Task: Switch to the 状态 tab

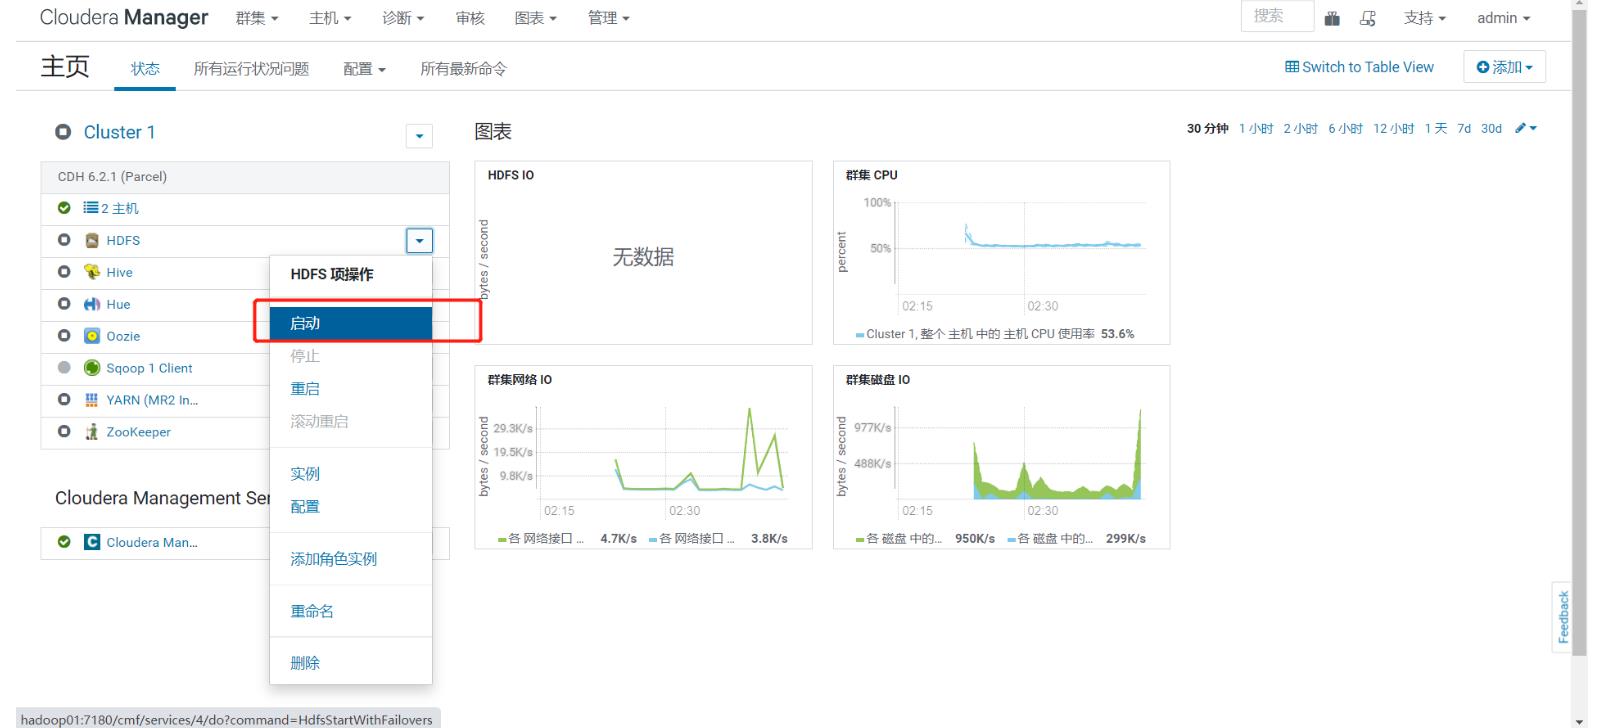Action: tap(145, 68)
